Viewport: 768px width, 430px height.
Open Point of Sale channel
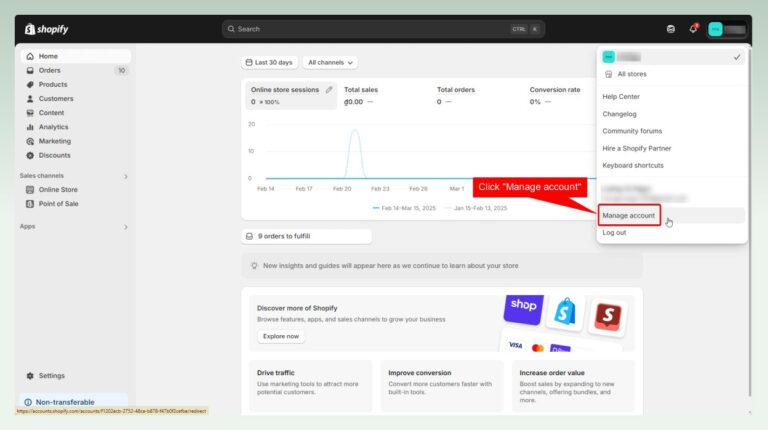[x=76, y=204]
